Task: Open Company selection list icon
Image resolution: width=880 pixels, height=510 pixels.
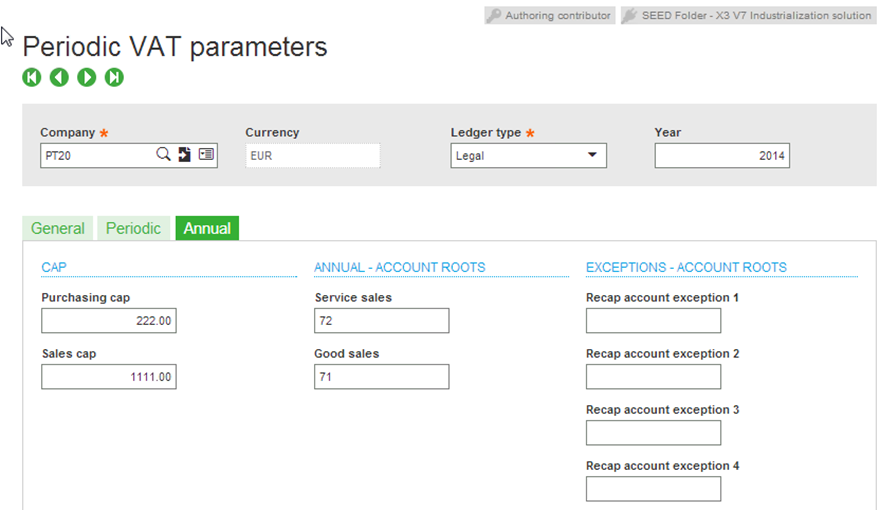Action: pyautogui.click(x=206, y=154)
